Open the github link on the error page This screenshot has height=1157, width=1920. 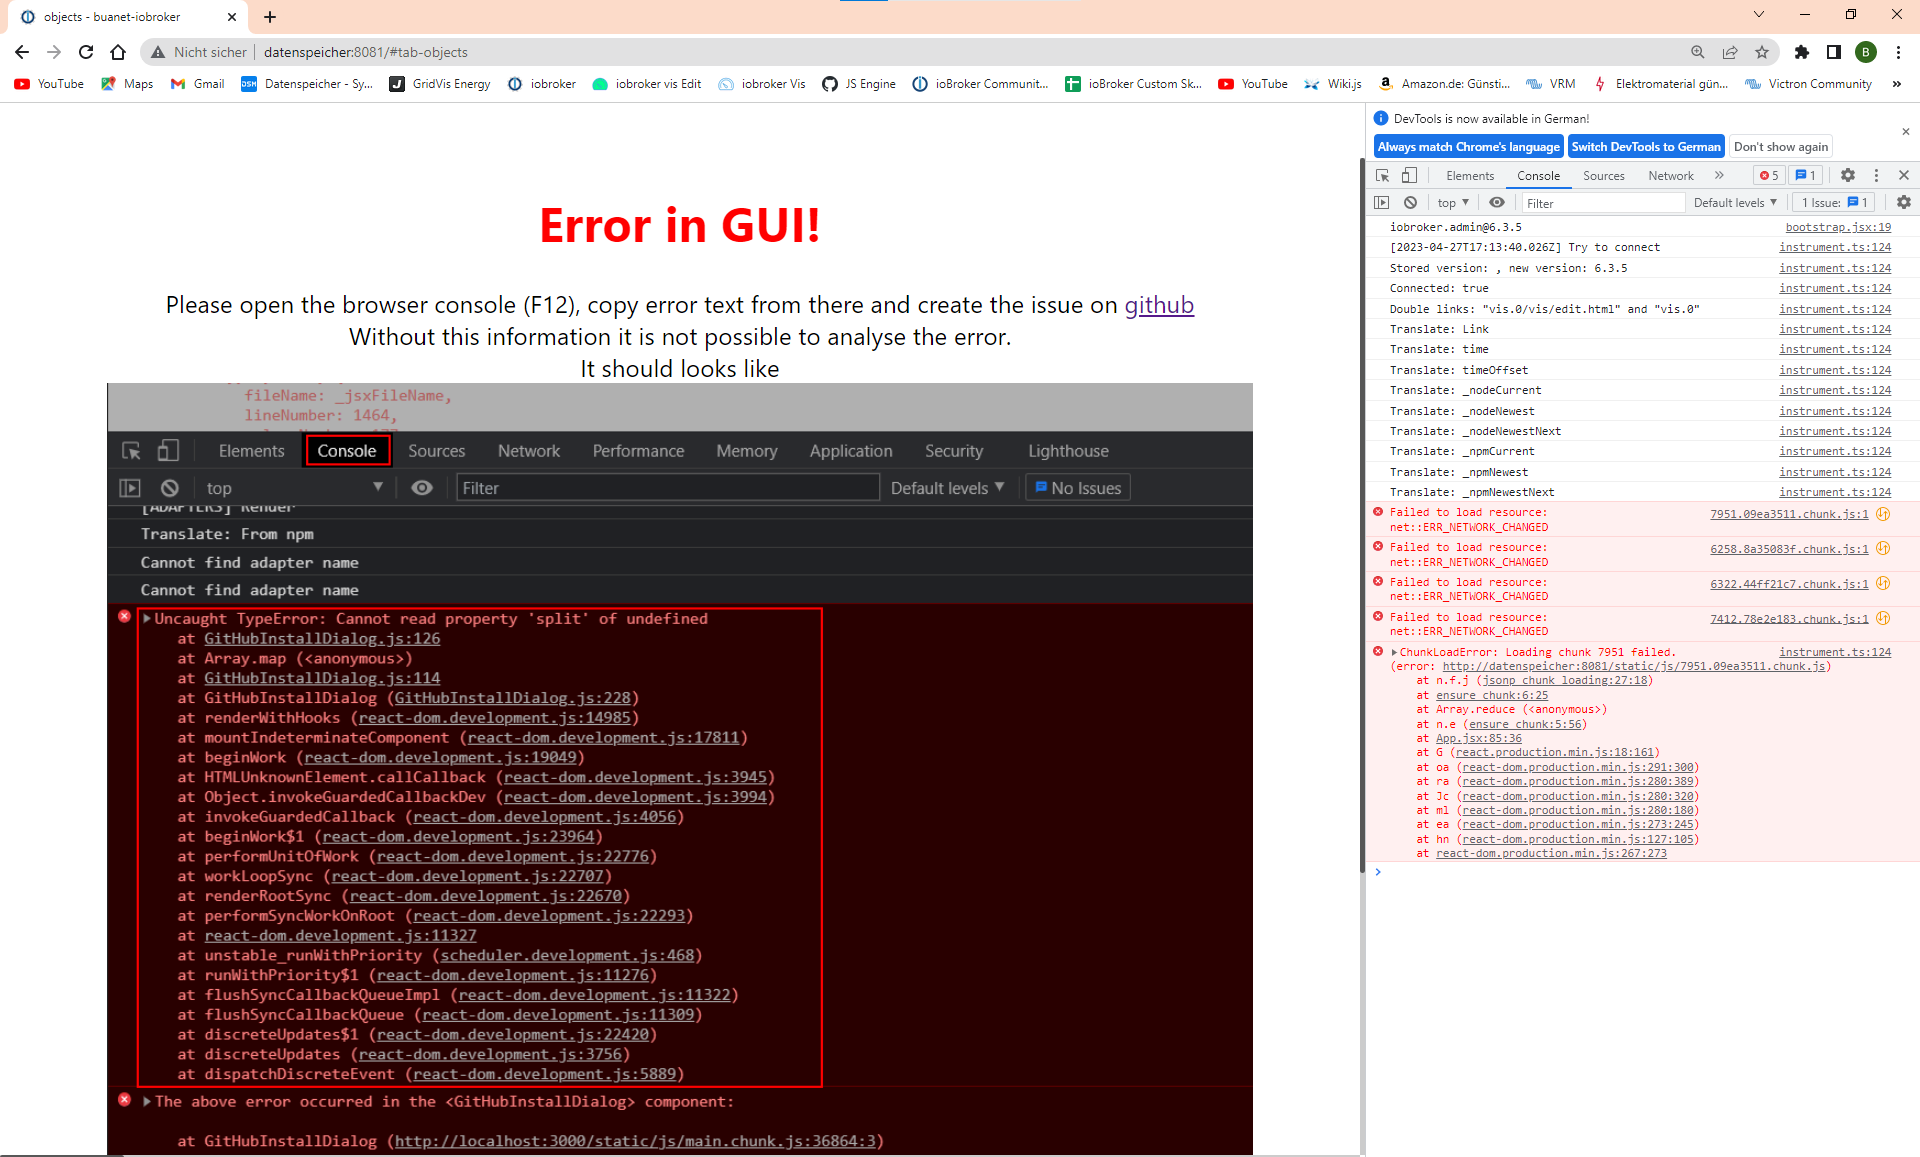(x=1160, y=306)
